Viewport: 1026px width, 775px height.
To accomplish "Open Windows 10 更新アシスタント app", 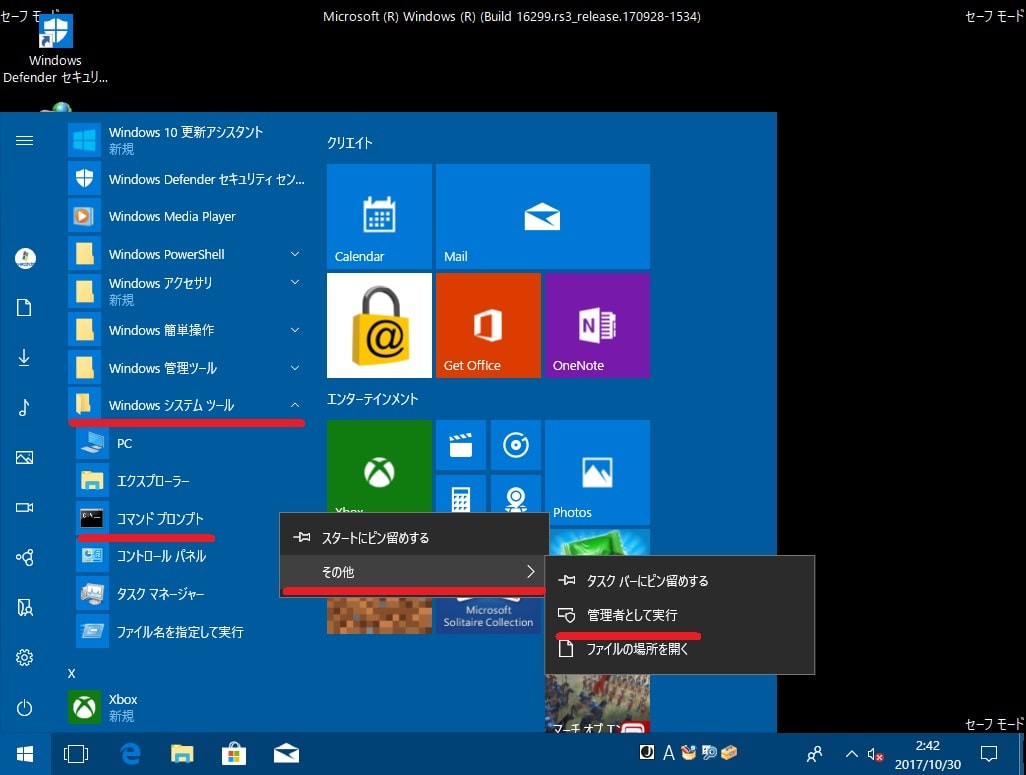I will point(186,140).
